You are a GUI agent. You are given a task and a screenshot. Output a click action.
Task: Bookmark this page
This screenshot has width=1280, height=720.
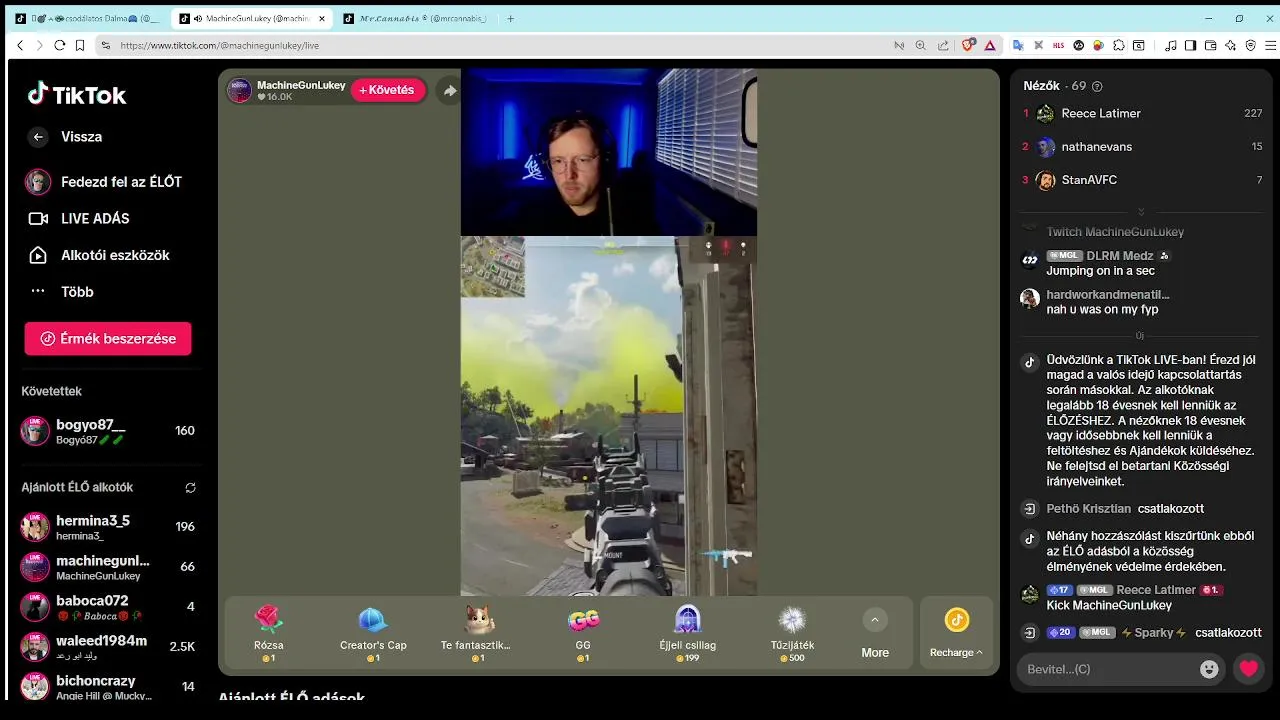point(80,46)
